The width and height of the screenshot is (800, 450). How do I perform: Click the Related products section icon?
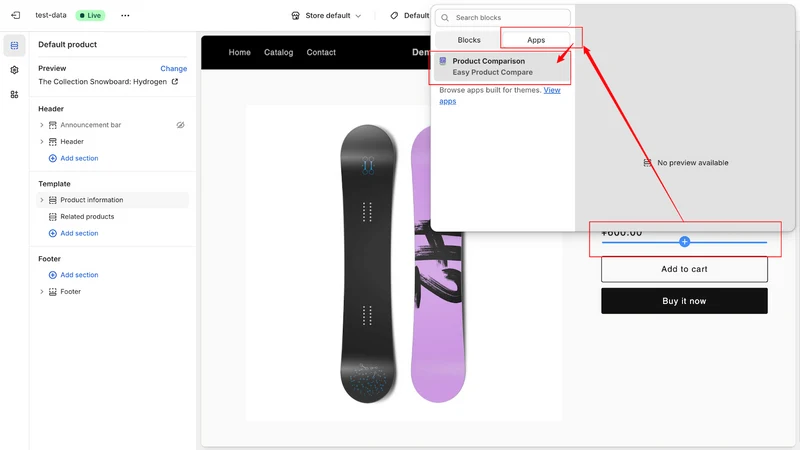pyautogui.click(x=53, y=217)
